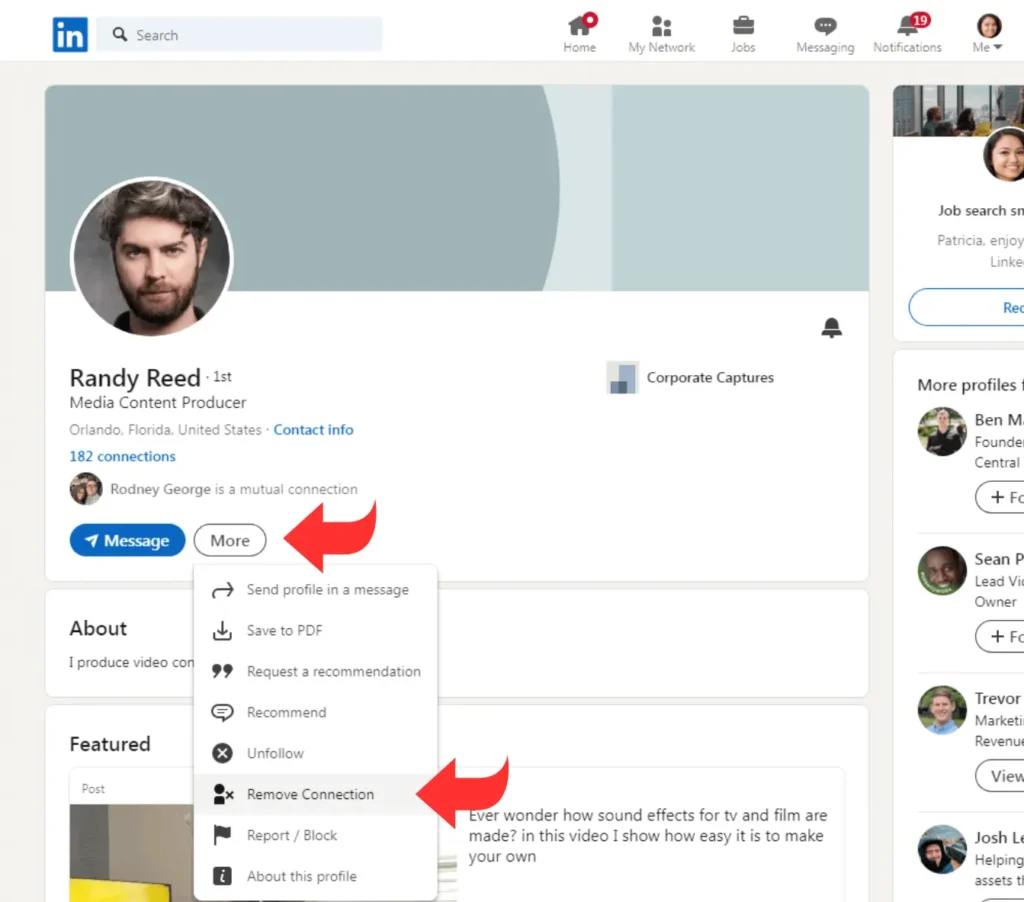Screen dimensions: 1024x902
Task: Open About this profile entry
Action: point(315,877)
